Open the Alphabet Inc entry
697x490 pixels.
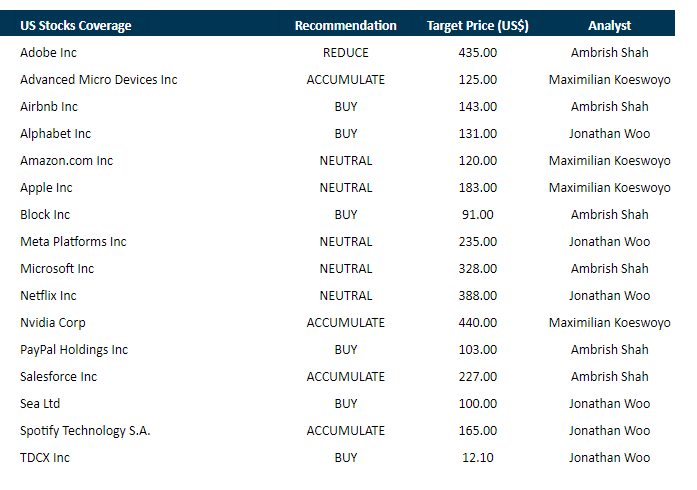coord(55,133)
